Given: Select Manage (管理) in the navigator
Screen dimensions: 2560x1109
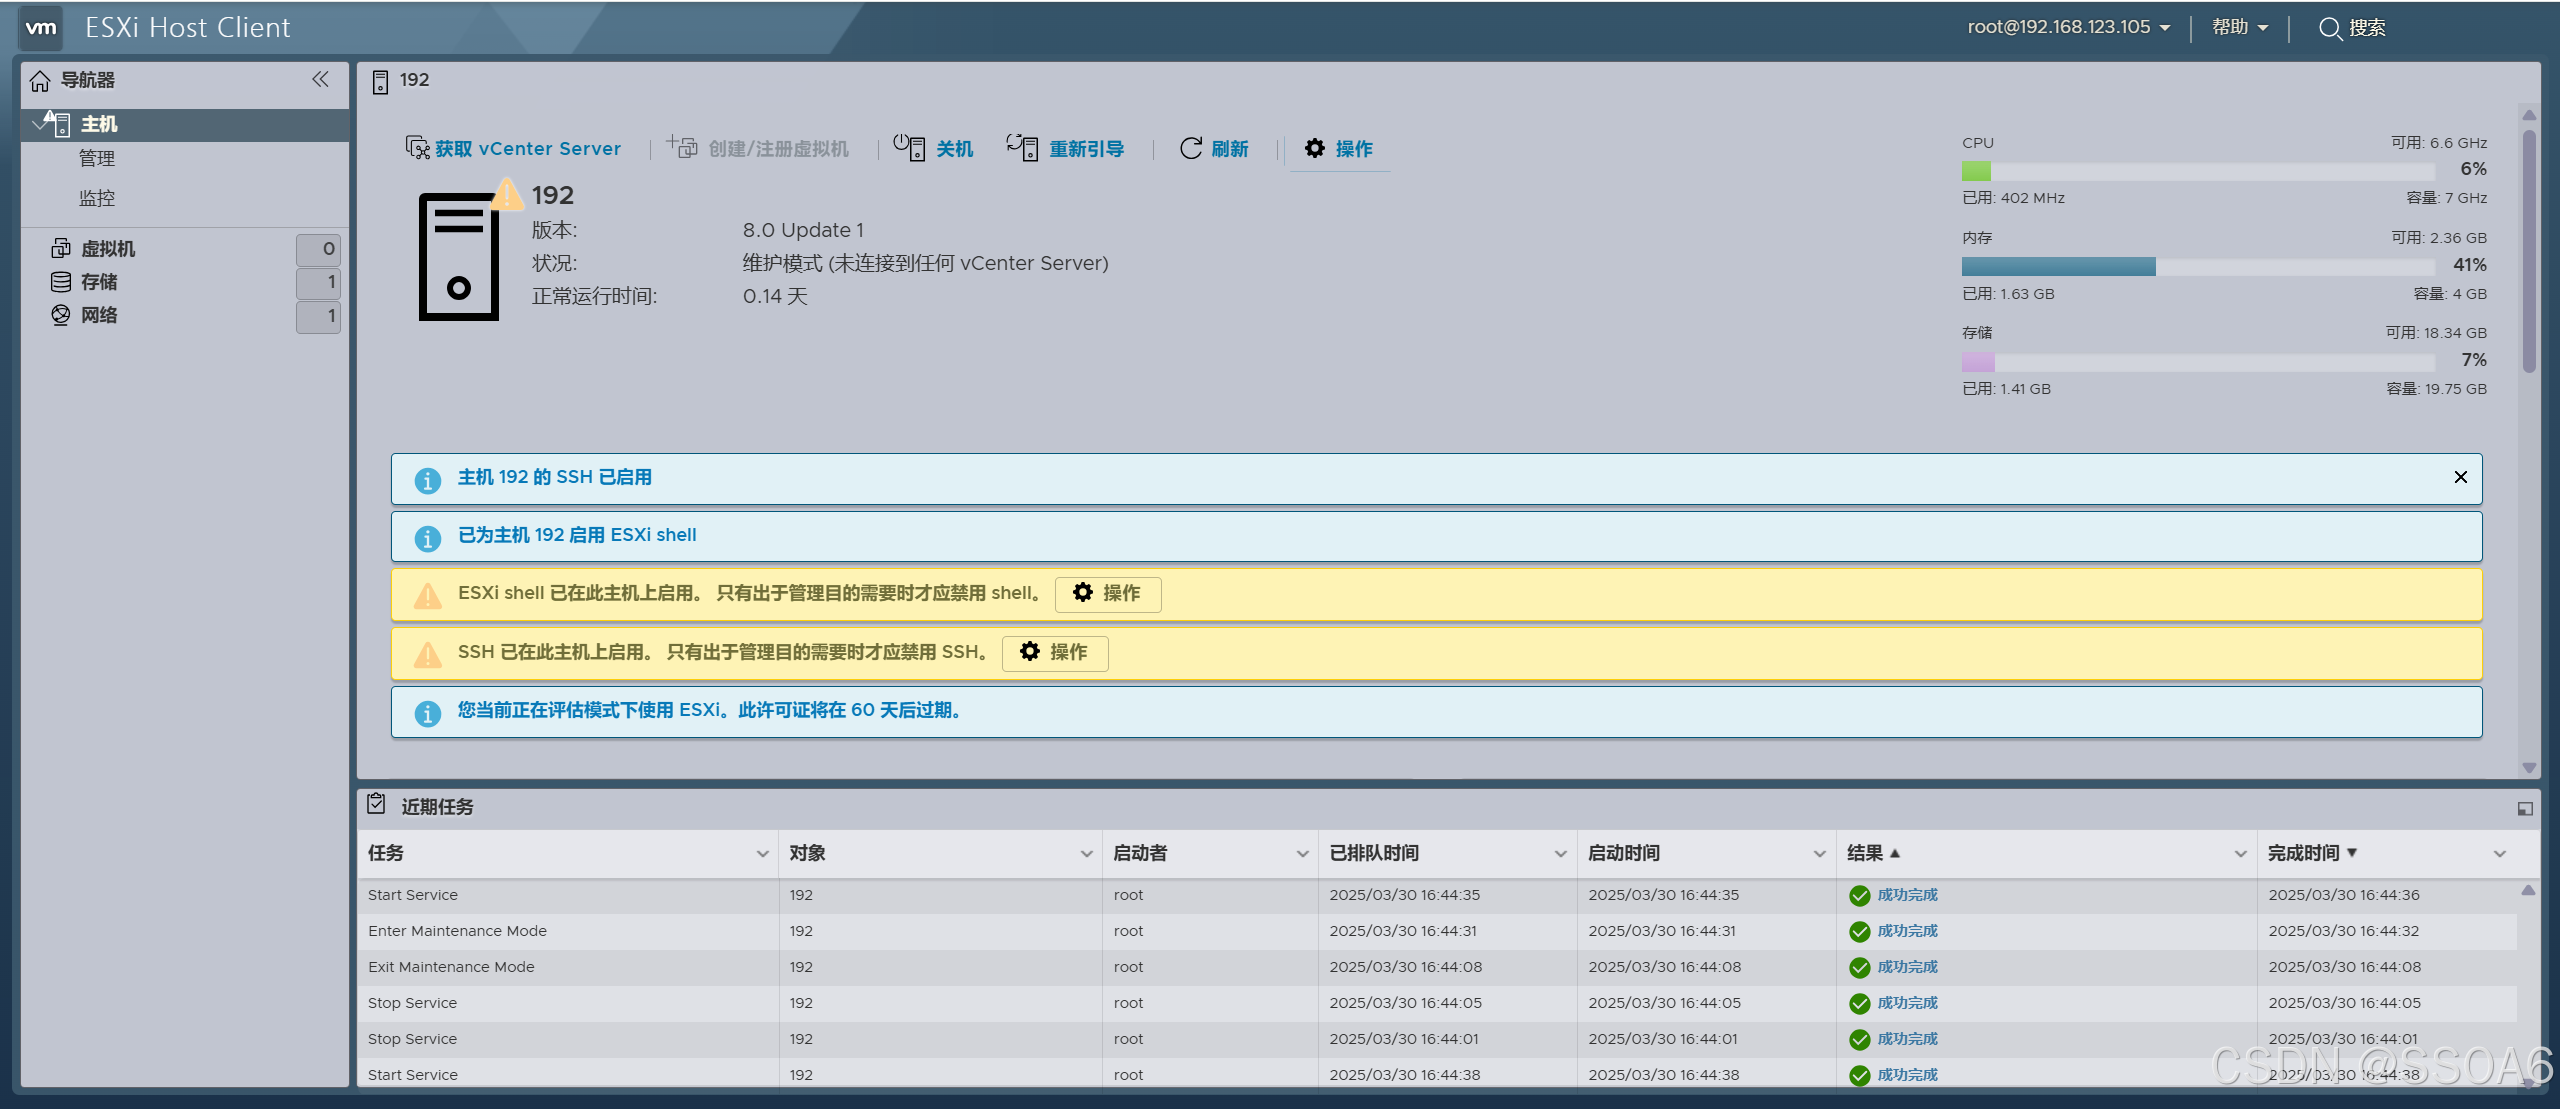Looking at the screenshot, I should tap(97, 159).
